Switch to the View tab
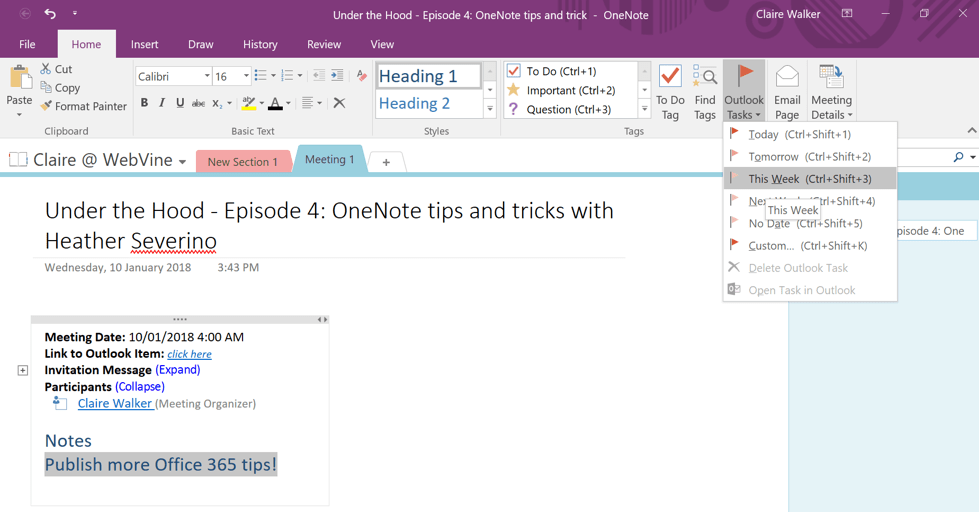 pyautogui.click(x=381, y=44)
